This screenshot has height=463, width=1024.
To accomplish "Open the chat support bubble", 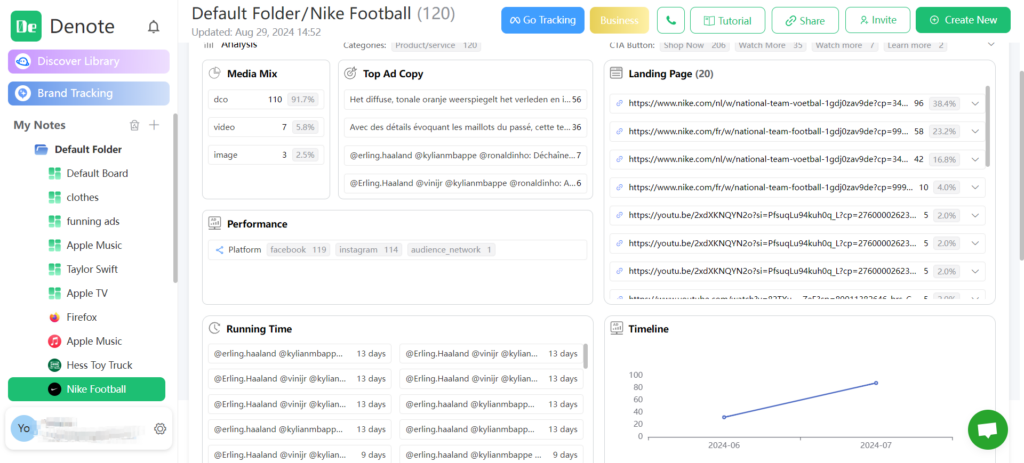I will tap(987, 430).
